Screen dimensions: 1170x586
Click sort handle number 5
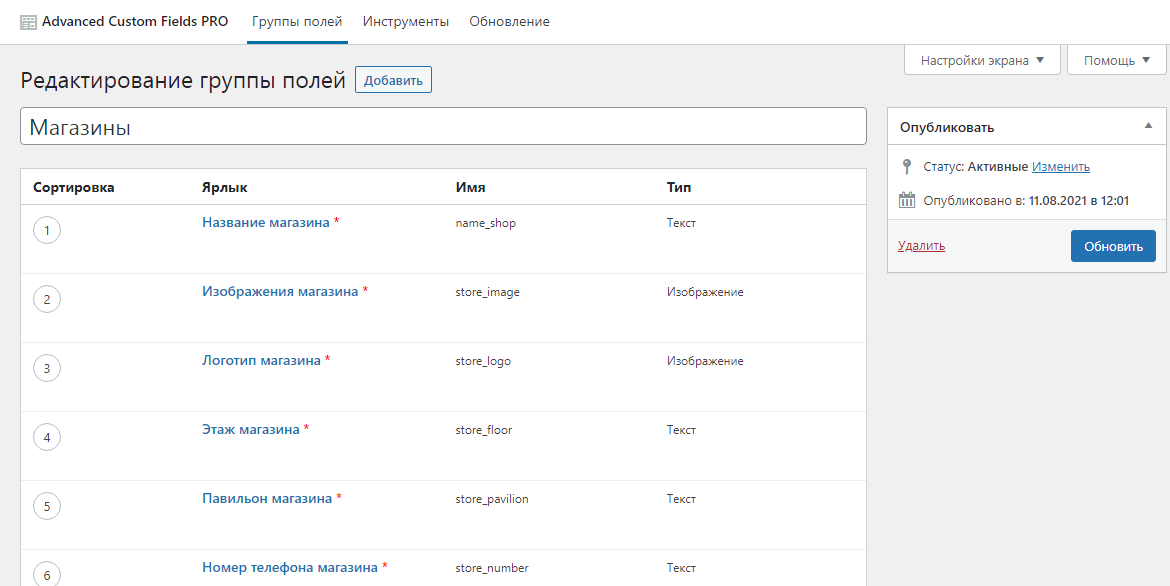(x=47, y=506)
